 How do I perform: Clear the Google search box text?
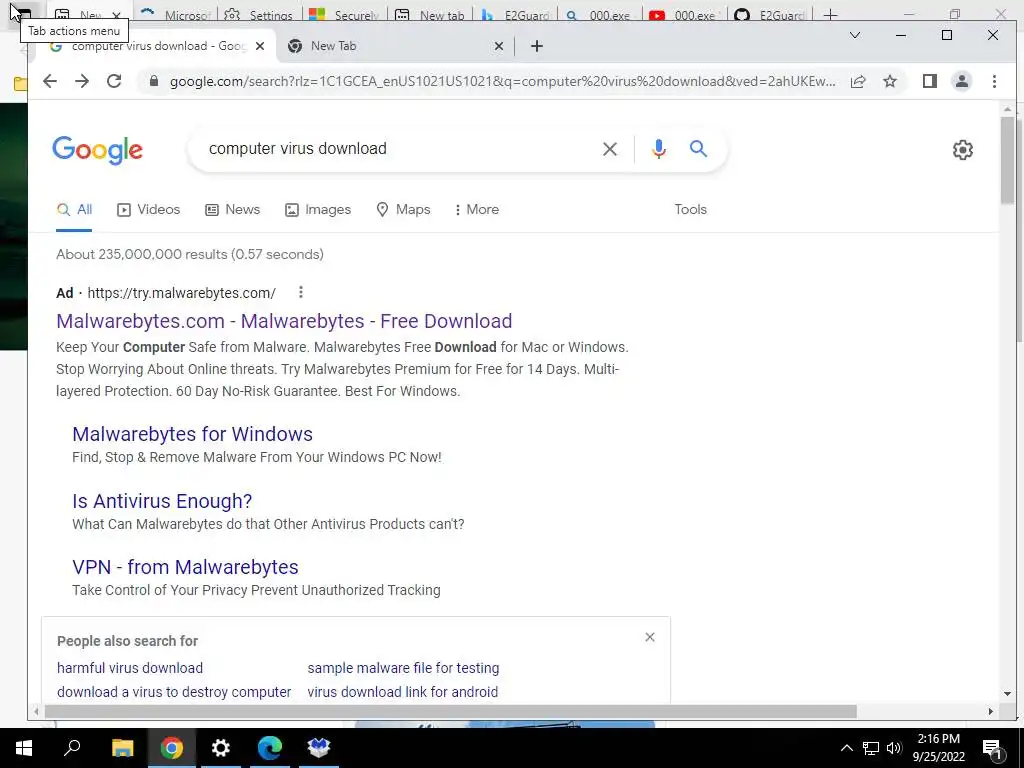click(610, 149)
